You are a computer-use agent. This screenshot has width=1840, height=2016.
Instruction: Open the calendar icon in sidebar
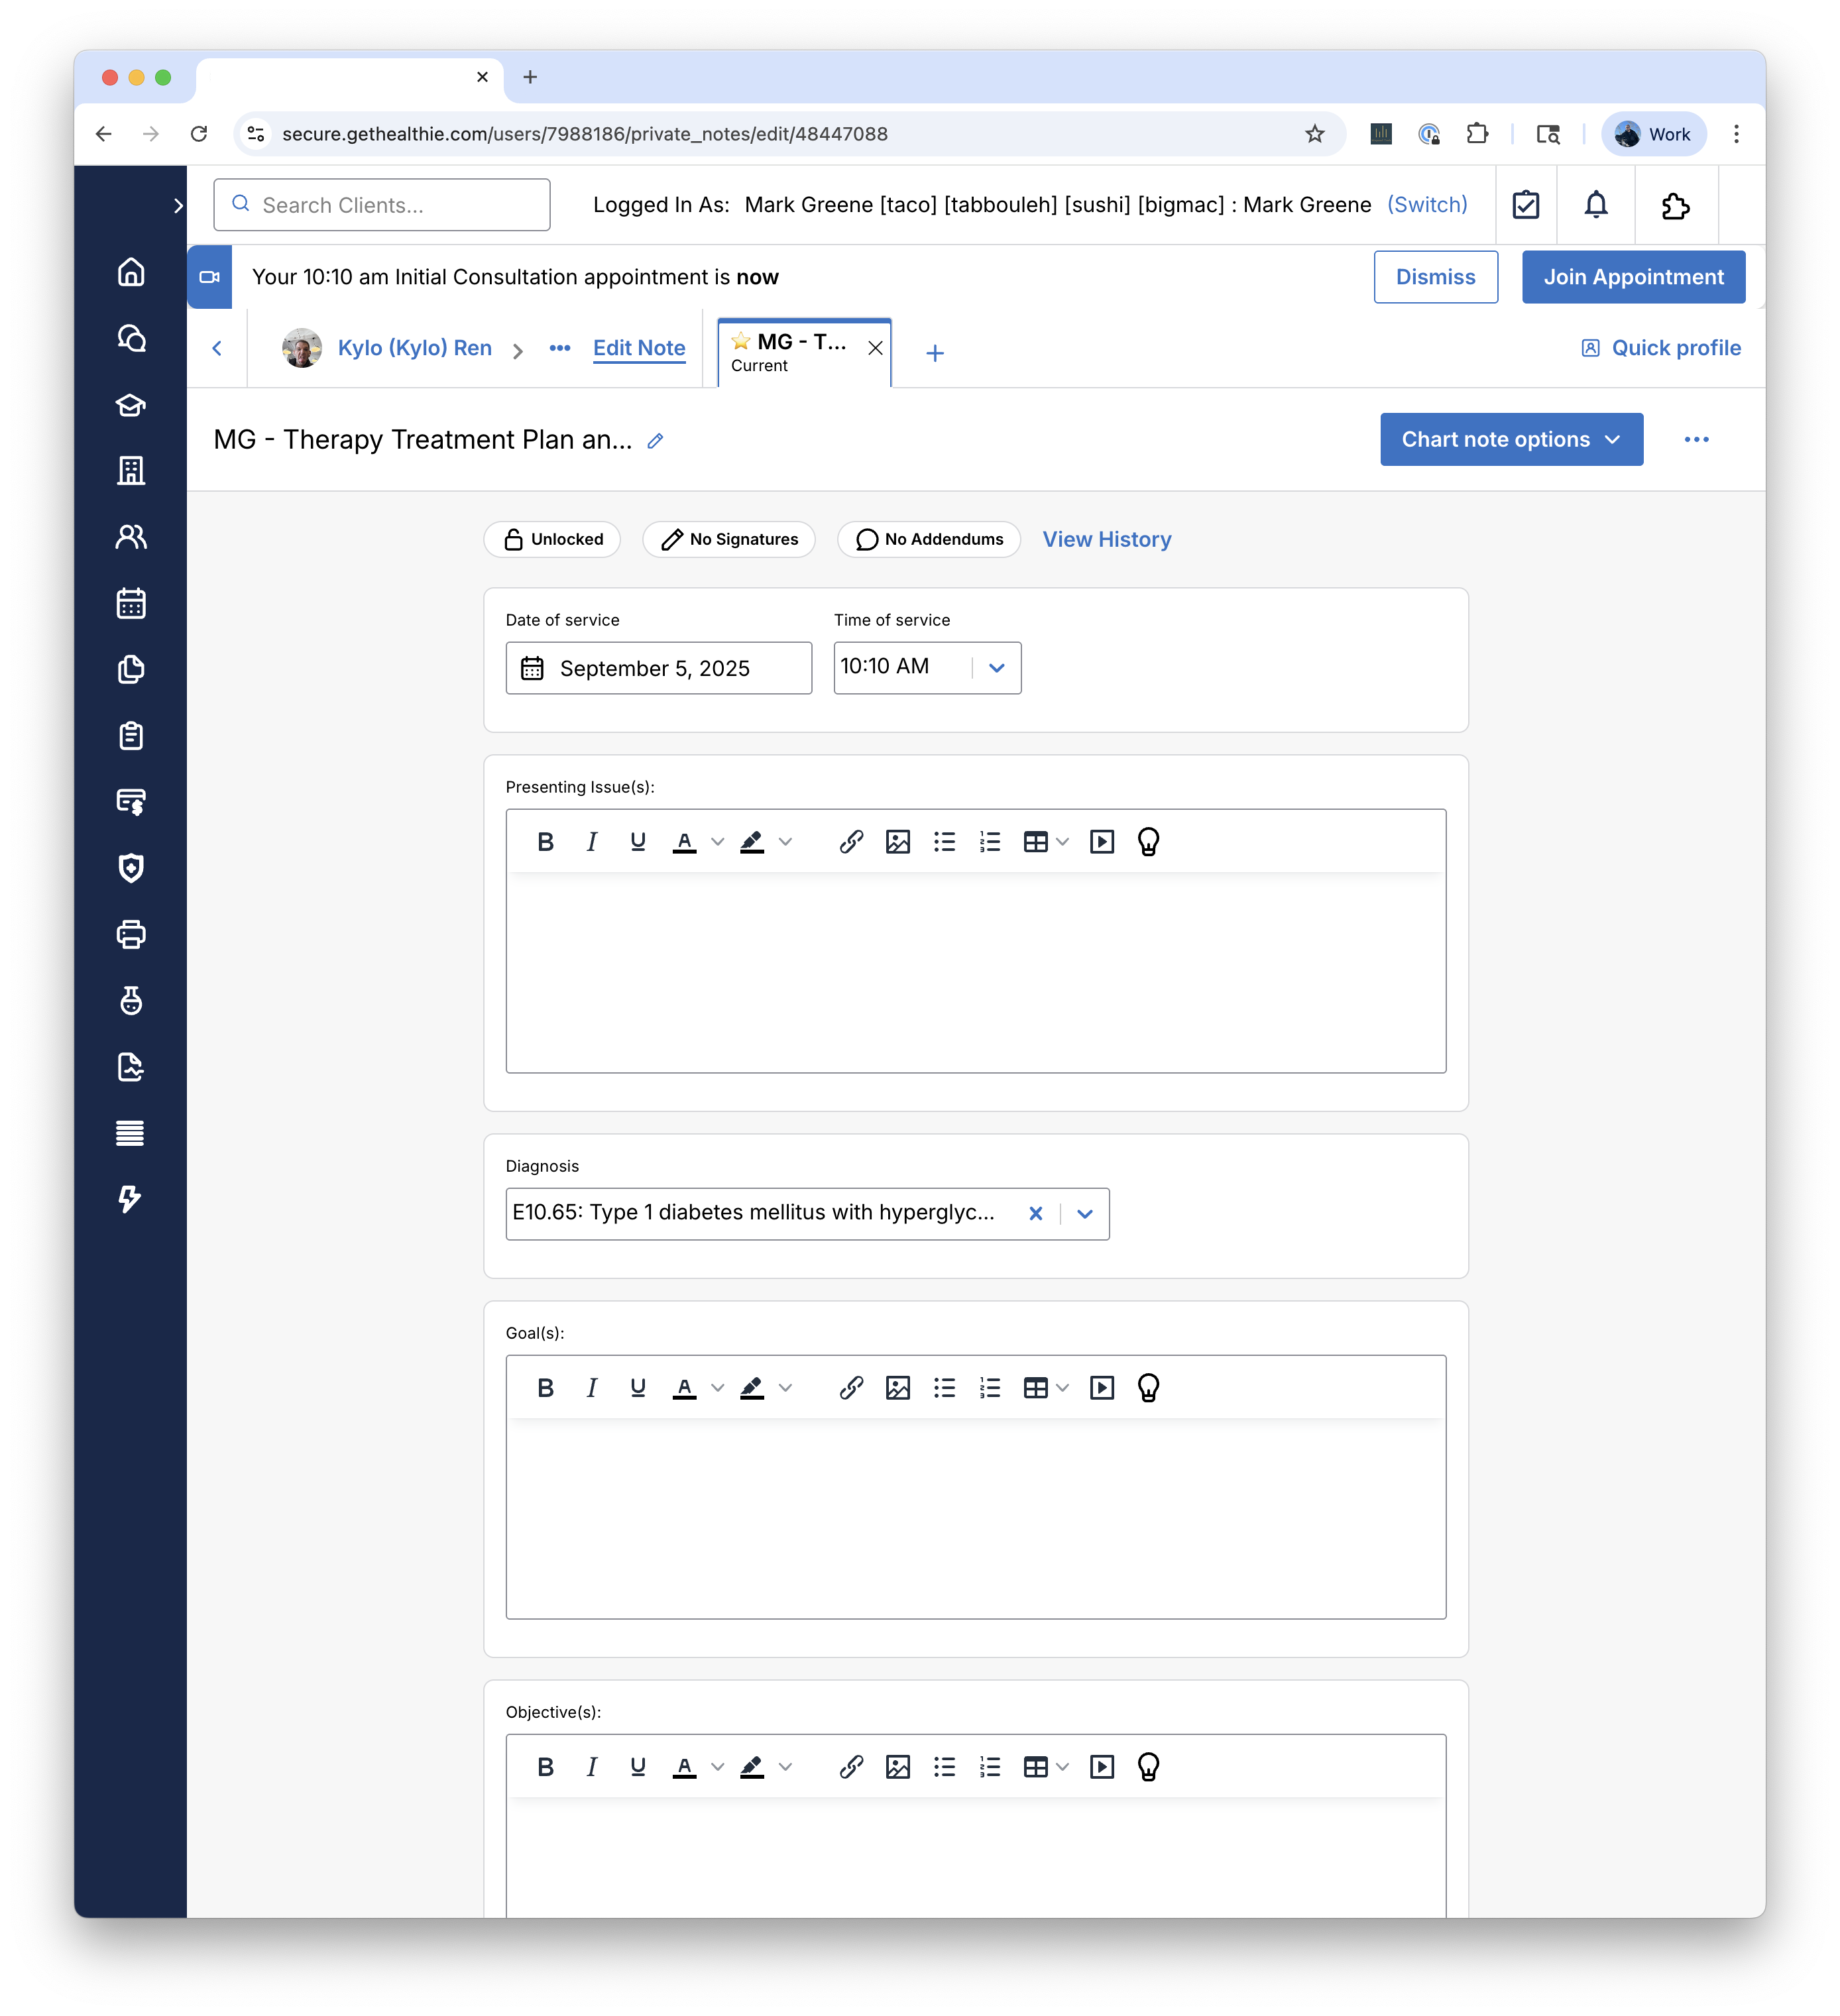(131, 603)
